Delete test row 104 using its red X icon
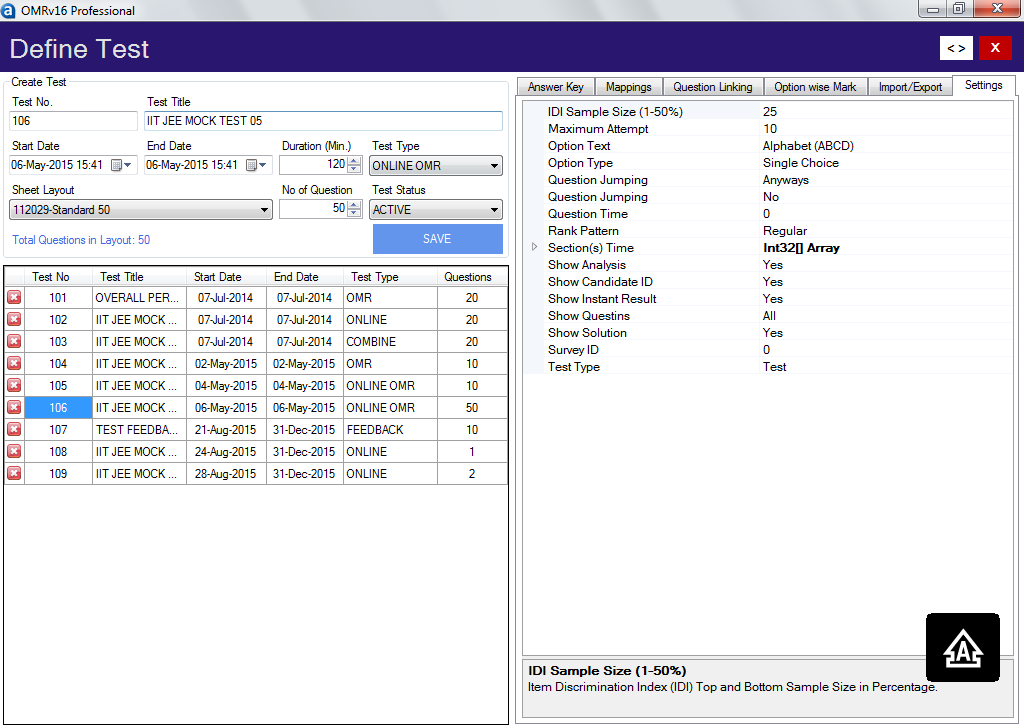The height and width of the screenshot is (728, 1024). tap(14, 364)
